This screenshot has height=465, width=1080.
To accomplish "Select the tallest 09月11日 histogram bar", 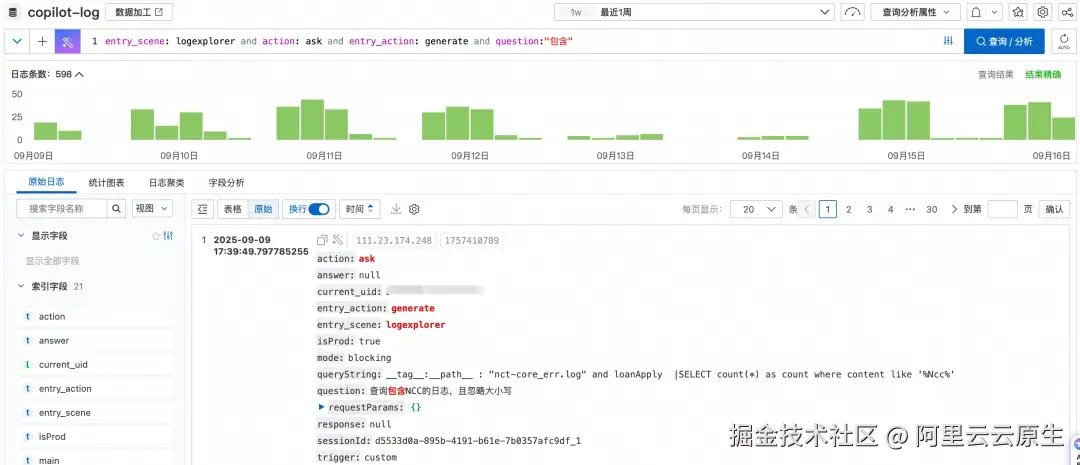I will [312, 120].
